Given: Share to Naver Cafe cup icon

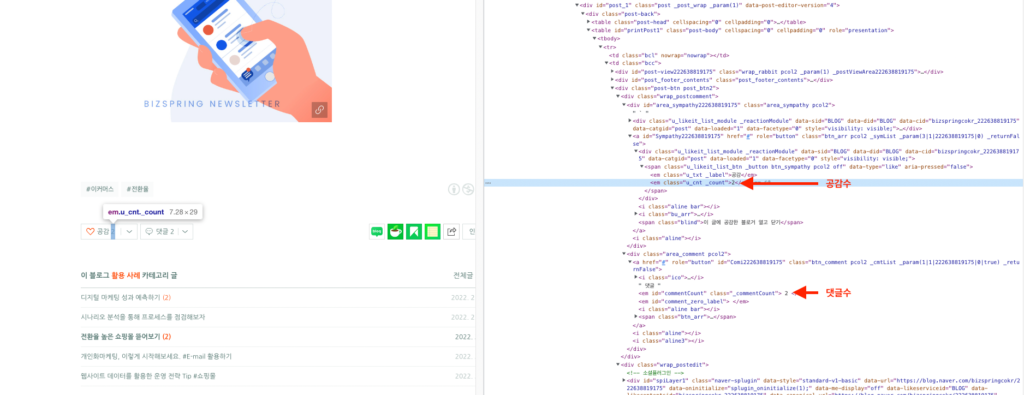Looking at the screenshot, I should [x=394, y=231].
